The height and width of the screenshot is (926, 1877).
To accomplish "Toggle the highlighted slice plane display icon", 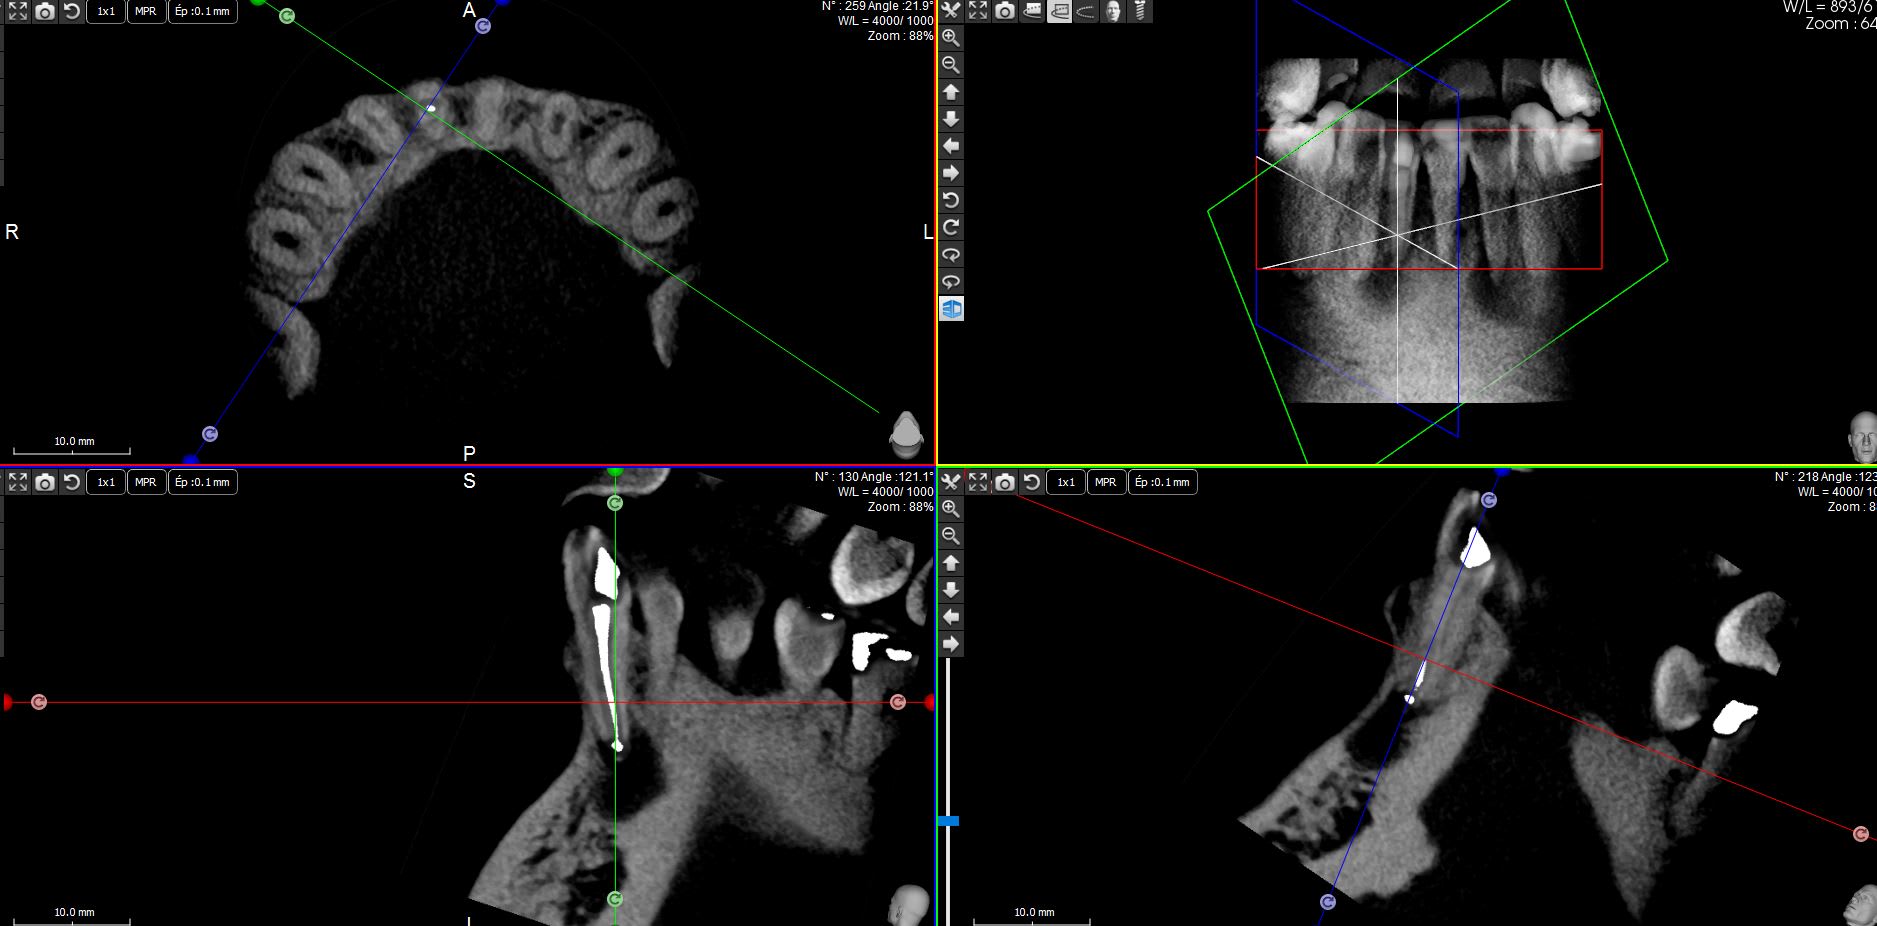I will click(x=1059, y=11).
